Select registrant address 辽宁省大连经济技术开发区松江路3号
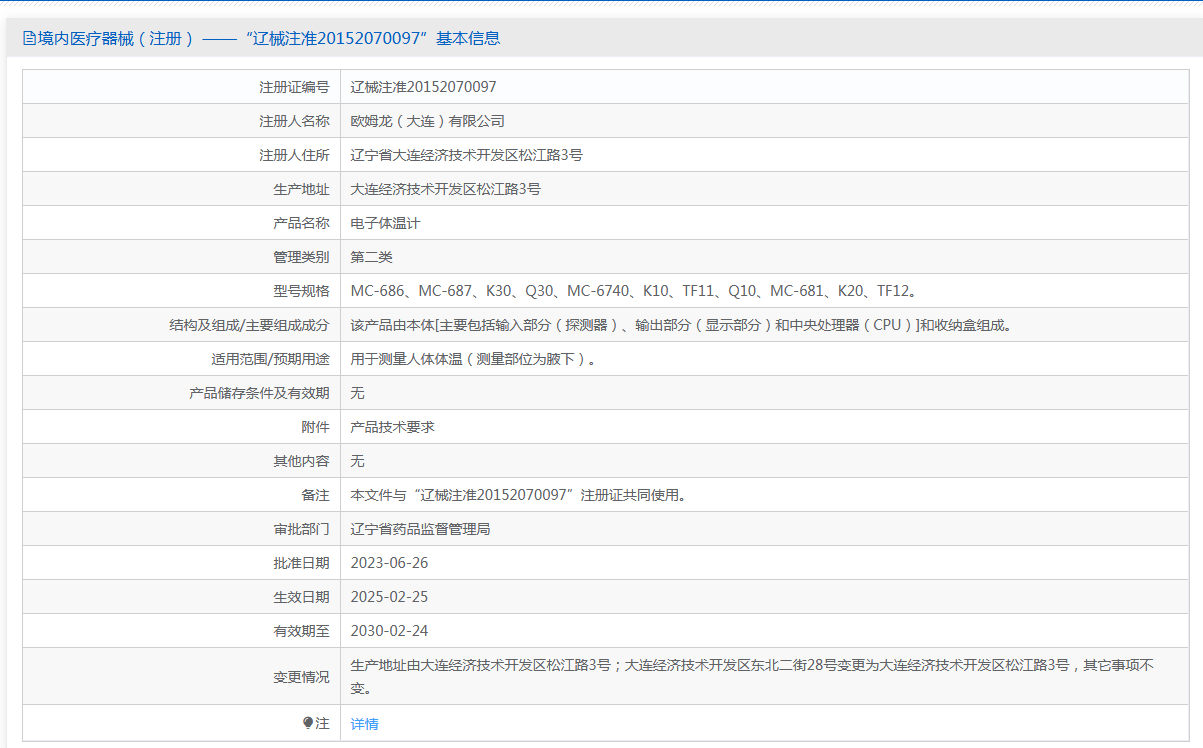Screen dimensions: 1203x748 click(x=467, y=155)
